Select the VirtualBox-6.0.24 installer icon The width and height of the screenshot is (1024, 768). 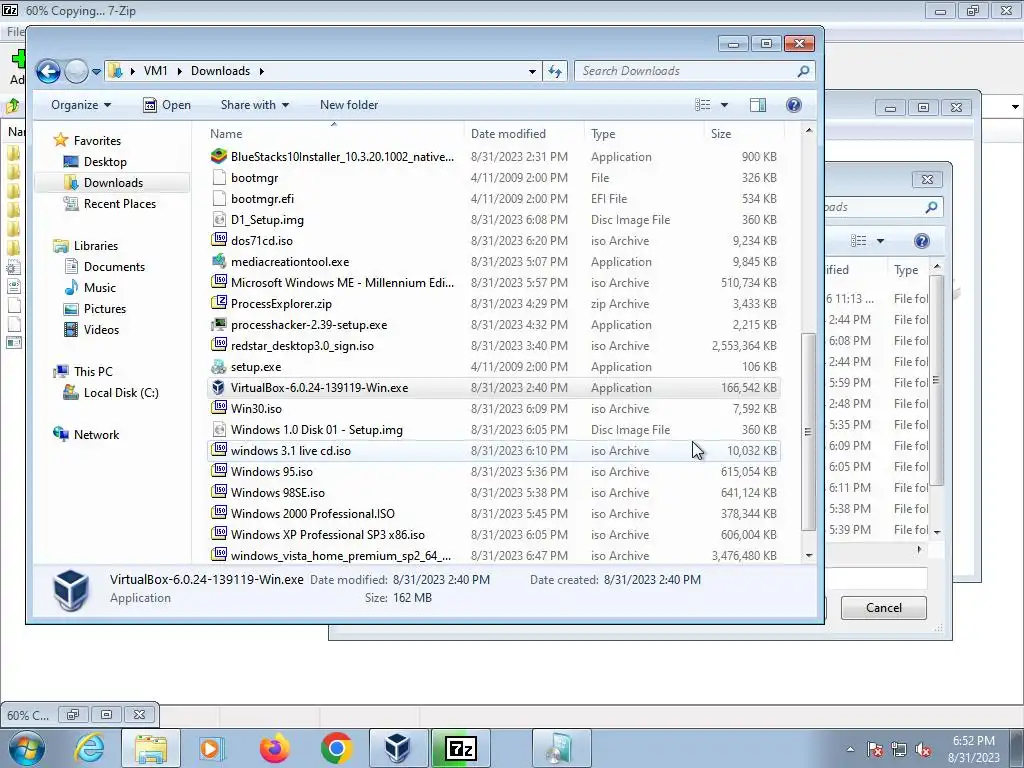tap(219, 388)
